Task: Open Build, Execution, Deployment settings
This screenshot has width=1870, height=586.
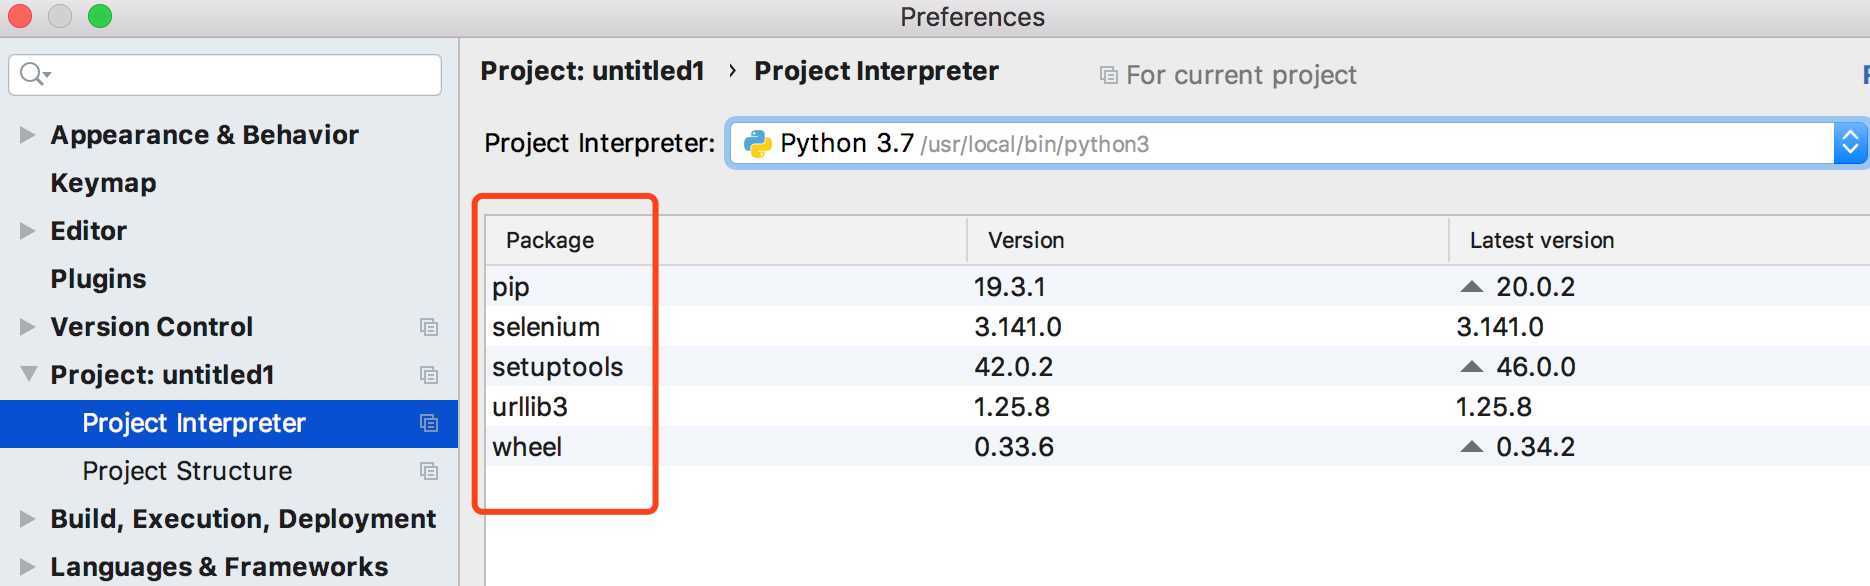Action: point(243,519)
